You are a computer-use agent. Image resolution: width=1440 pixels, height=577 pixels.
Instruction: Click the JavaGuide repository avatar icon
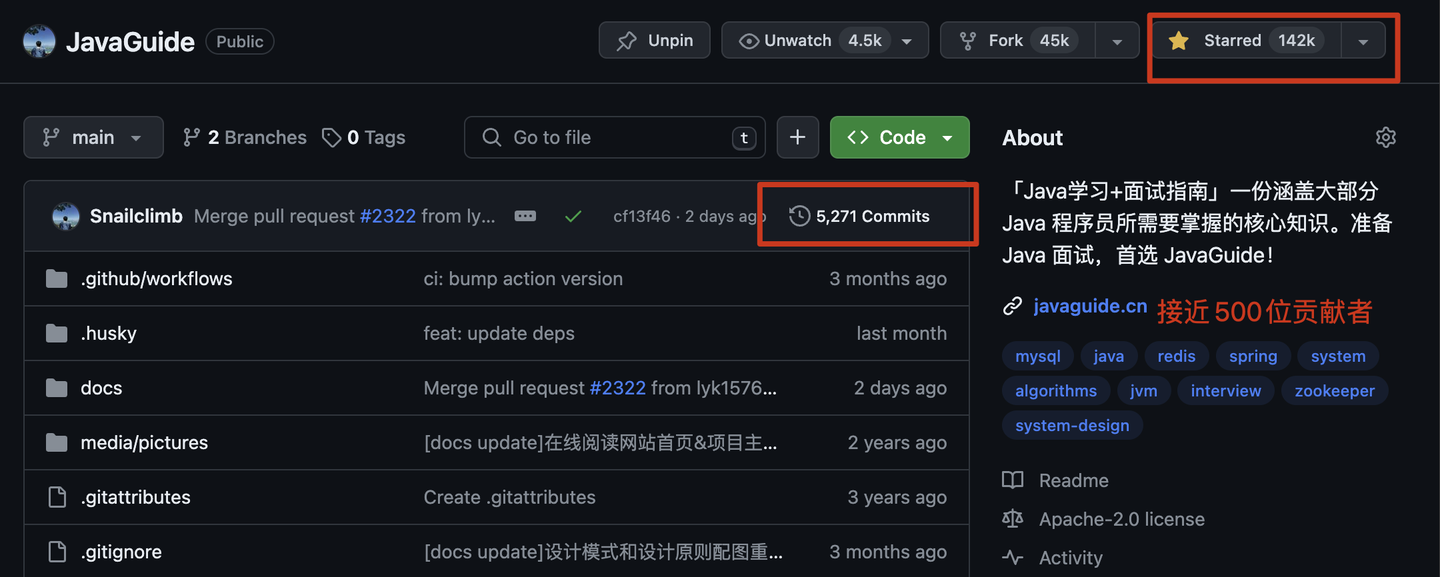pyautogui.click(x=39, y=41)
